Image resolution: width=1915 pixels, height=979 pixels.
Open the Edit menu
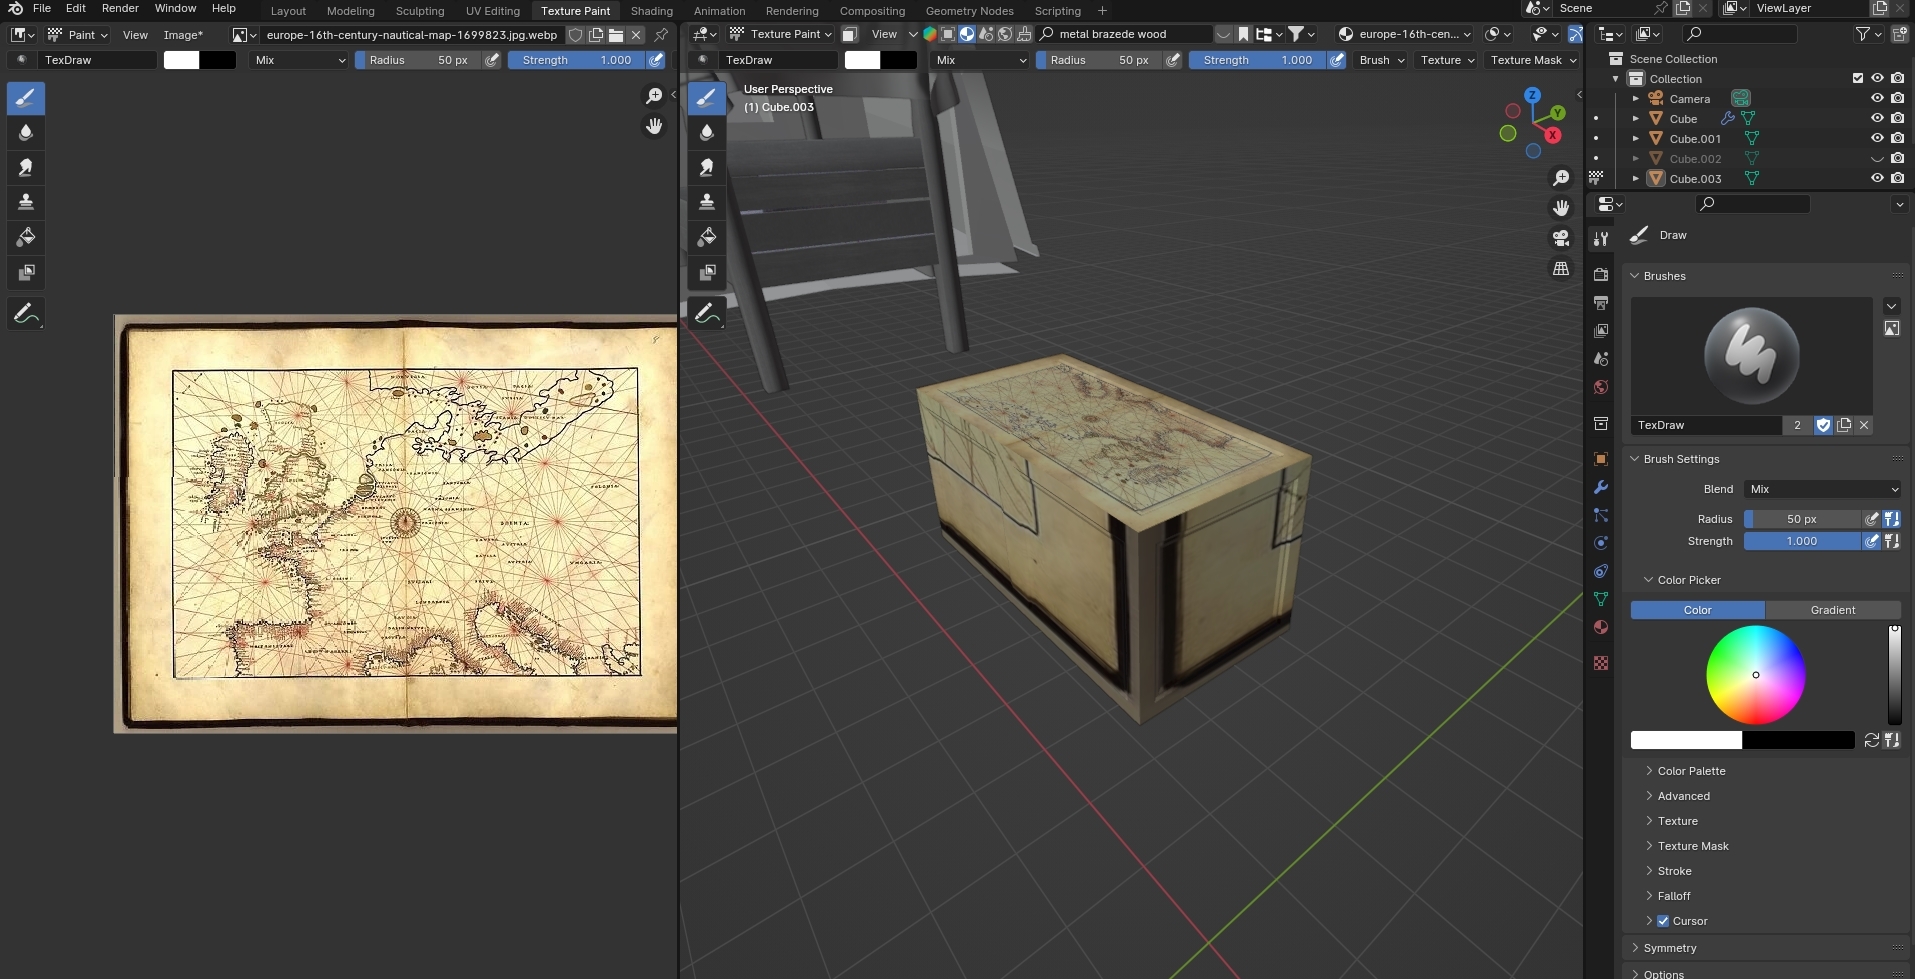pyautogui.click(x=76, y=8)
